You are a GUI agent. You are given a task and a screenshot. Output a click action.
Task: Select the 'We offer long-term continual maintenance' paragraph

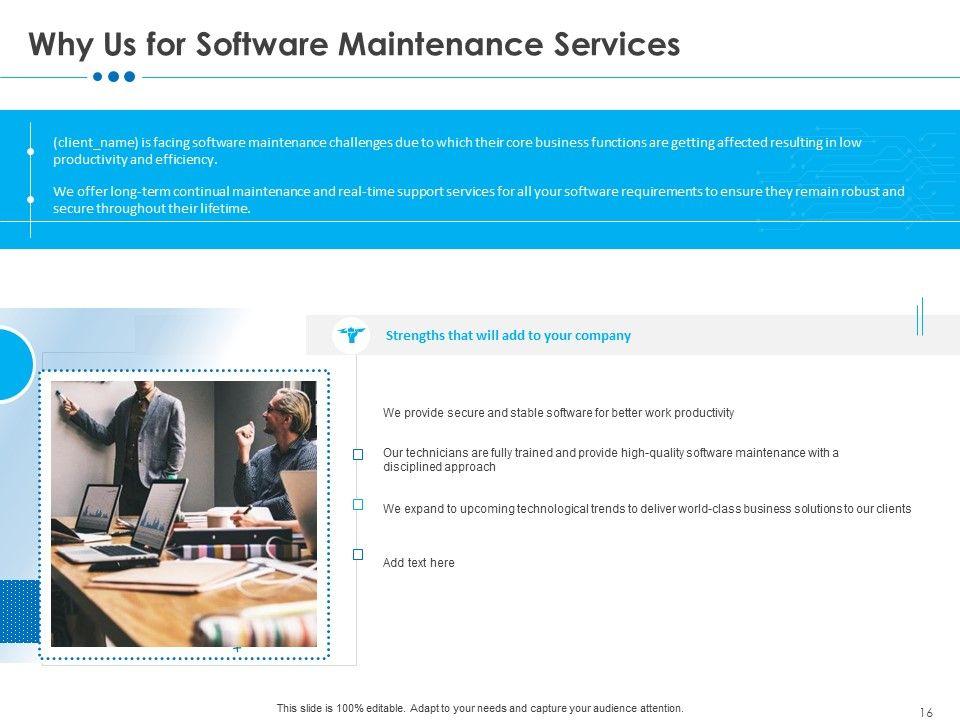[478, 199]
